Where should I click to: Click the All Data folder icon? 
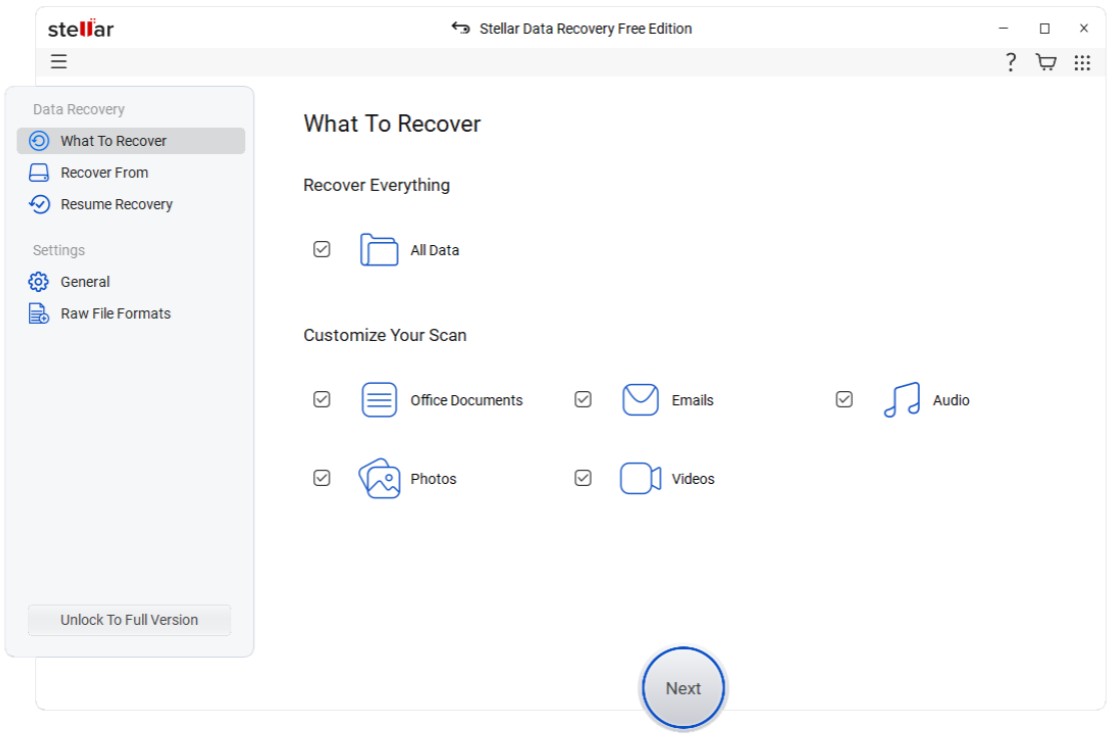pyautogui.click(x=379, y=250)
